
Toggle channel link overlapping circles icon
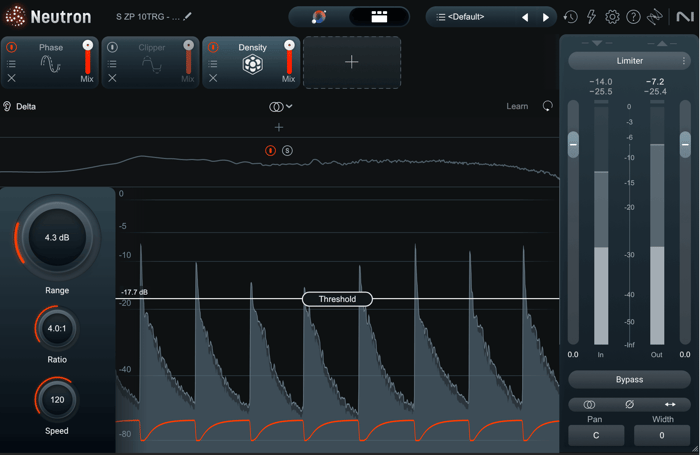click(589, 405)
